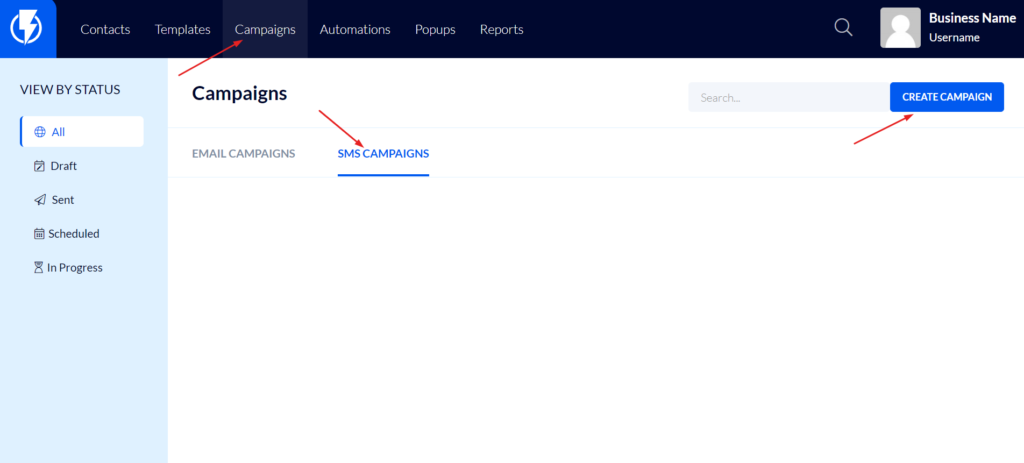Filter campaigns by Draft status
Image resolution: width=1024 pixels, height=463 pixels.
(x=56, y=166)
